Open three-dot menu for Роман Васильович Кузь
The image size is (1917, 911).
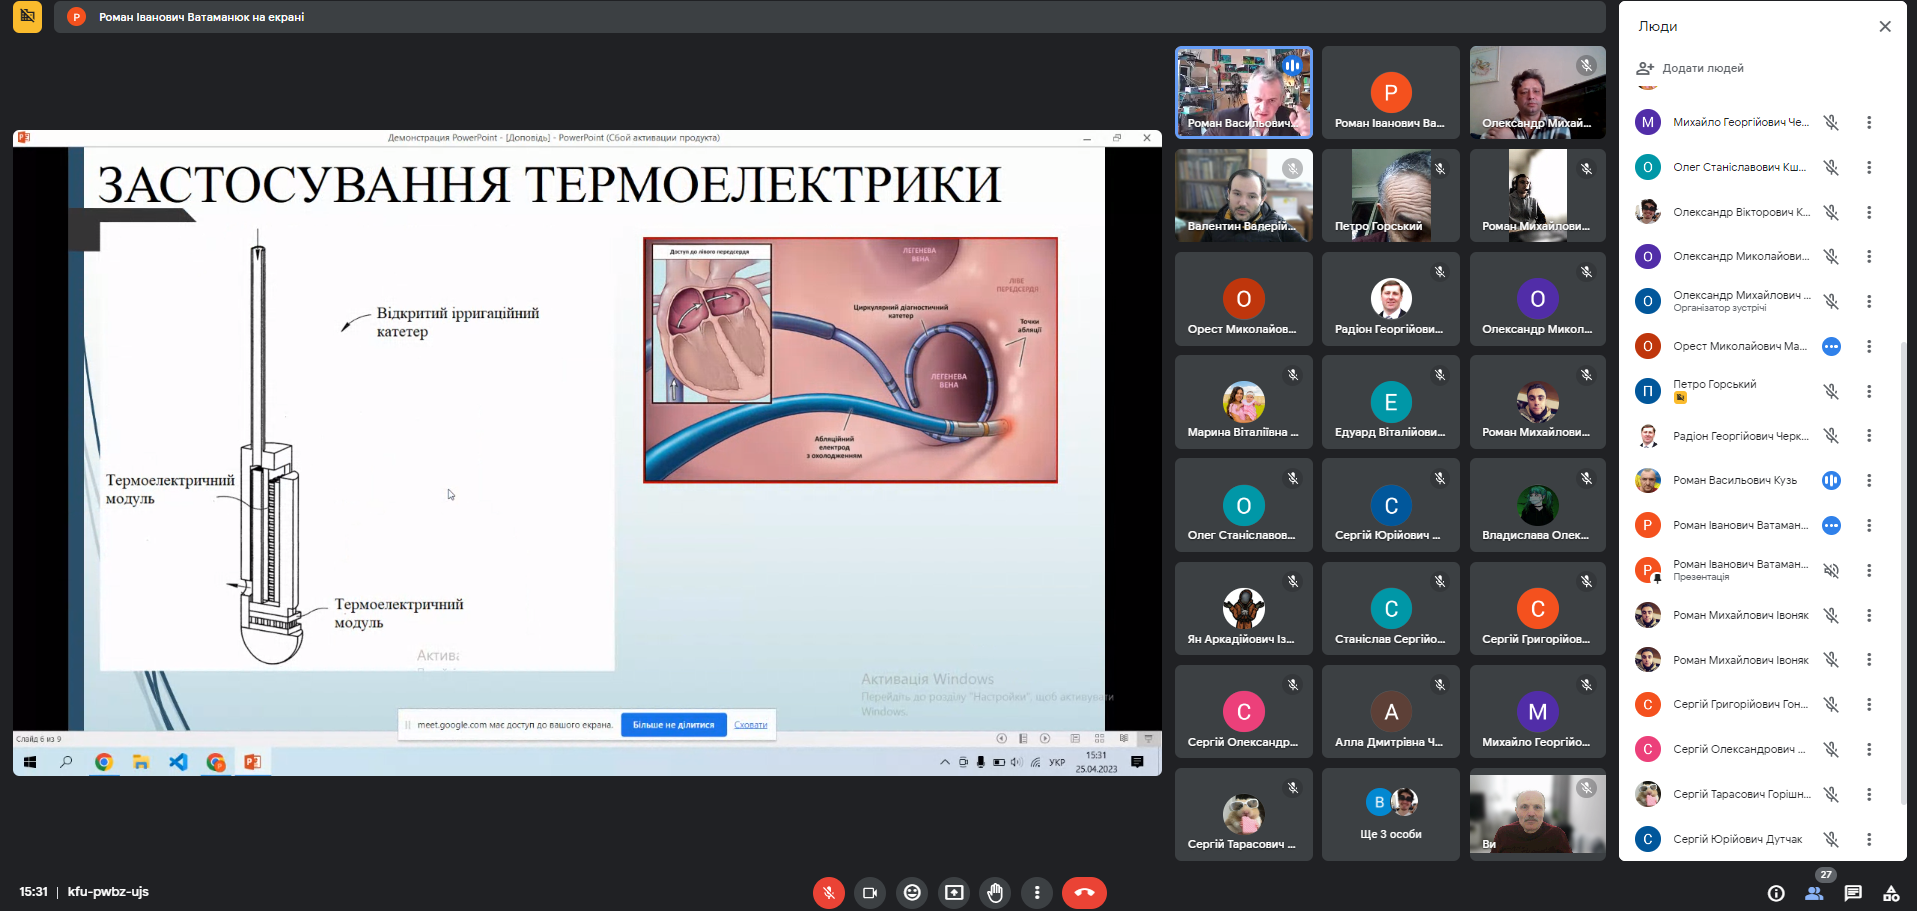[1869, 480]
